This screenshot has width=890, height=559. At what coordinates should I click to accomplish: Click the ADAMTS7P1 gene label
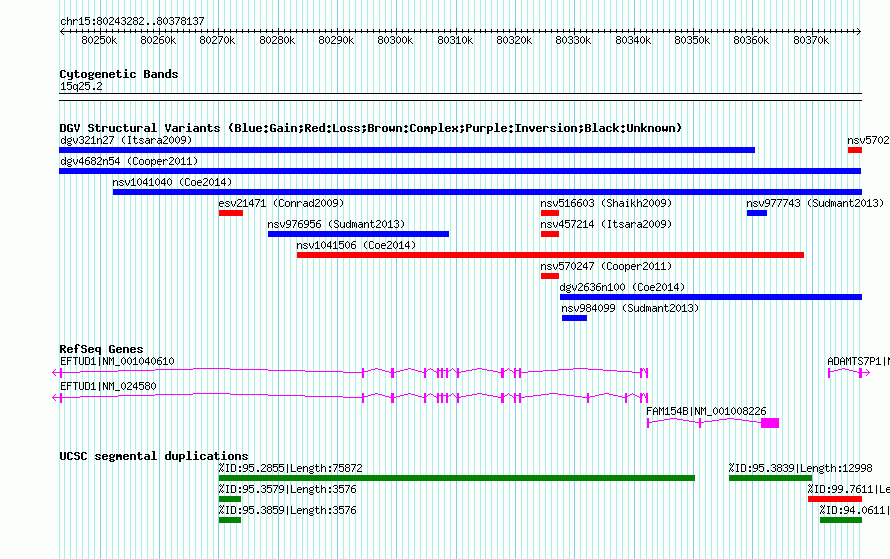(858, 361)
